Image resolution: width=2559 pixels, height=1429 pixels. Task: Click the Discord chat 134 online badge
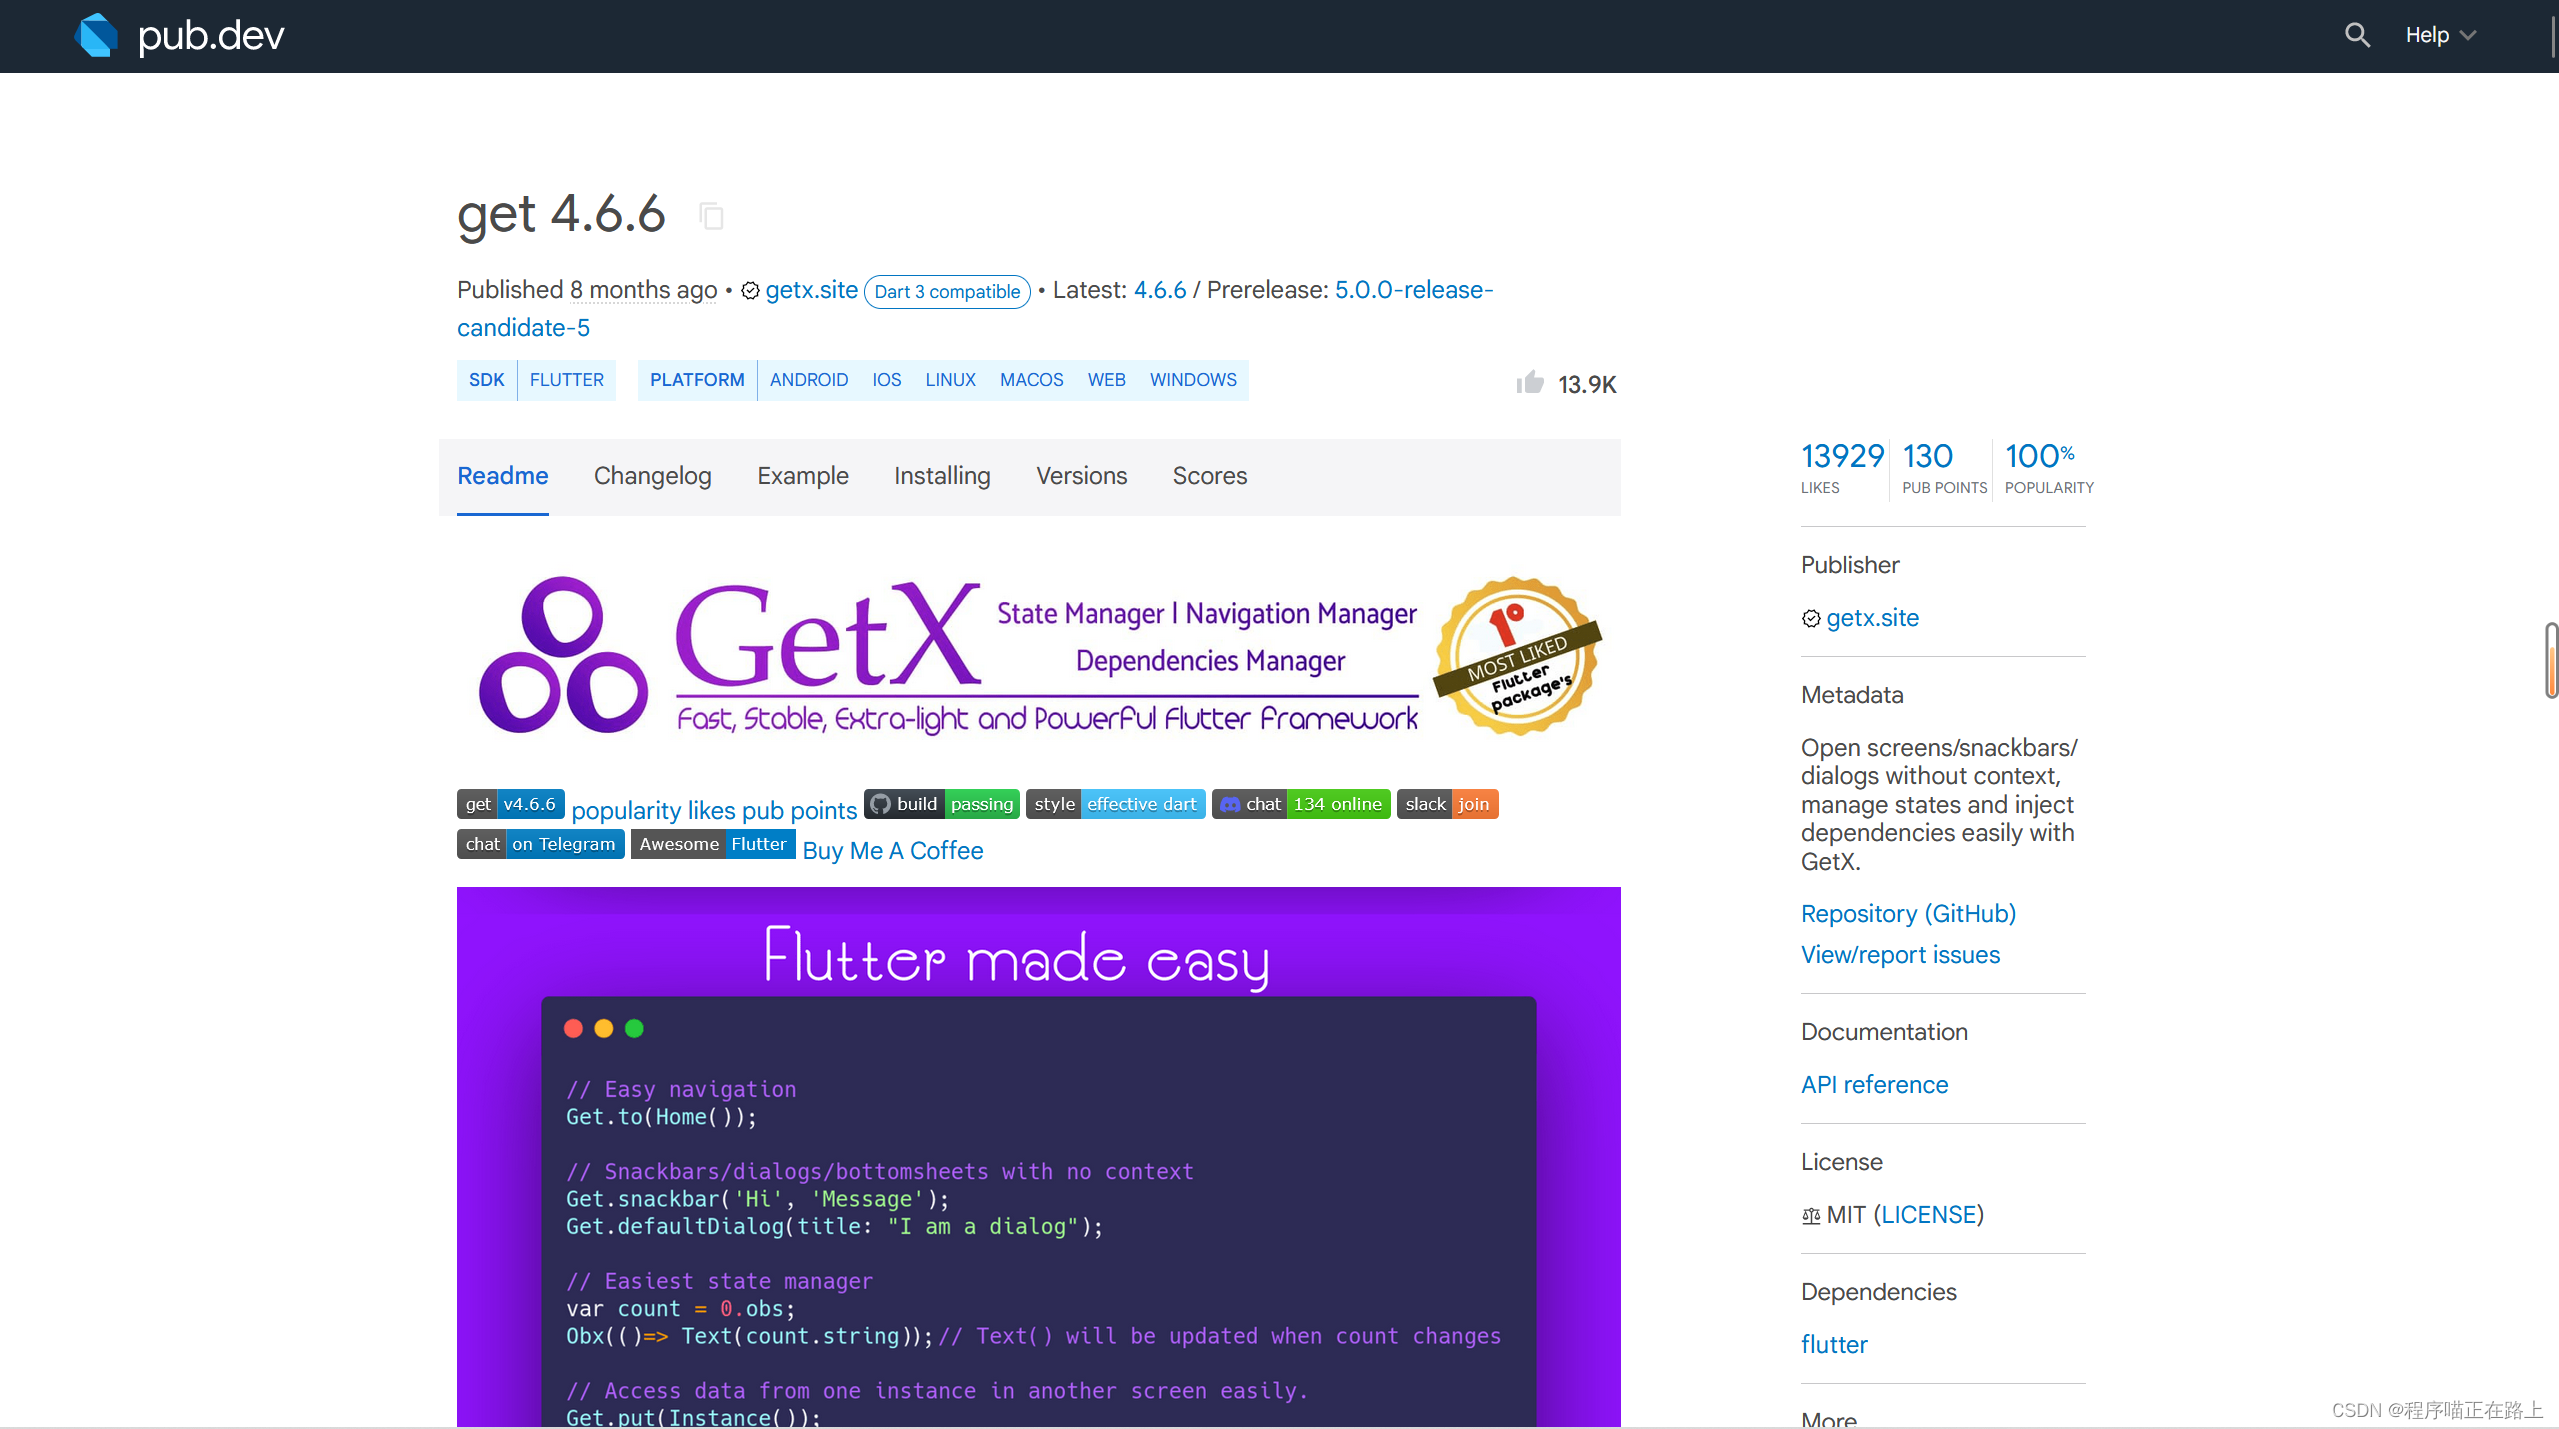(1300, 804)
